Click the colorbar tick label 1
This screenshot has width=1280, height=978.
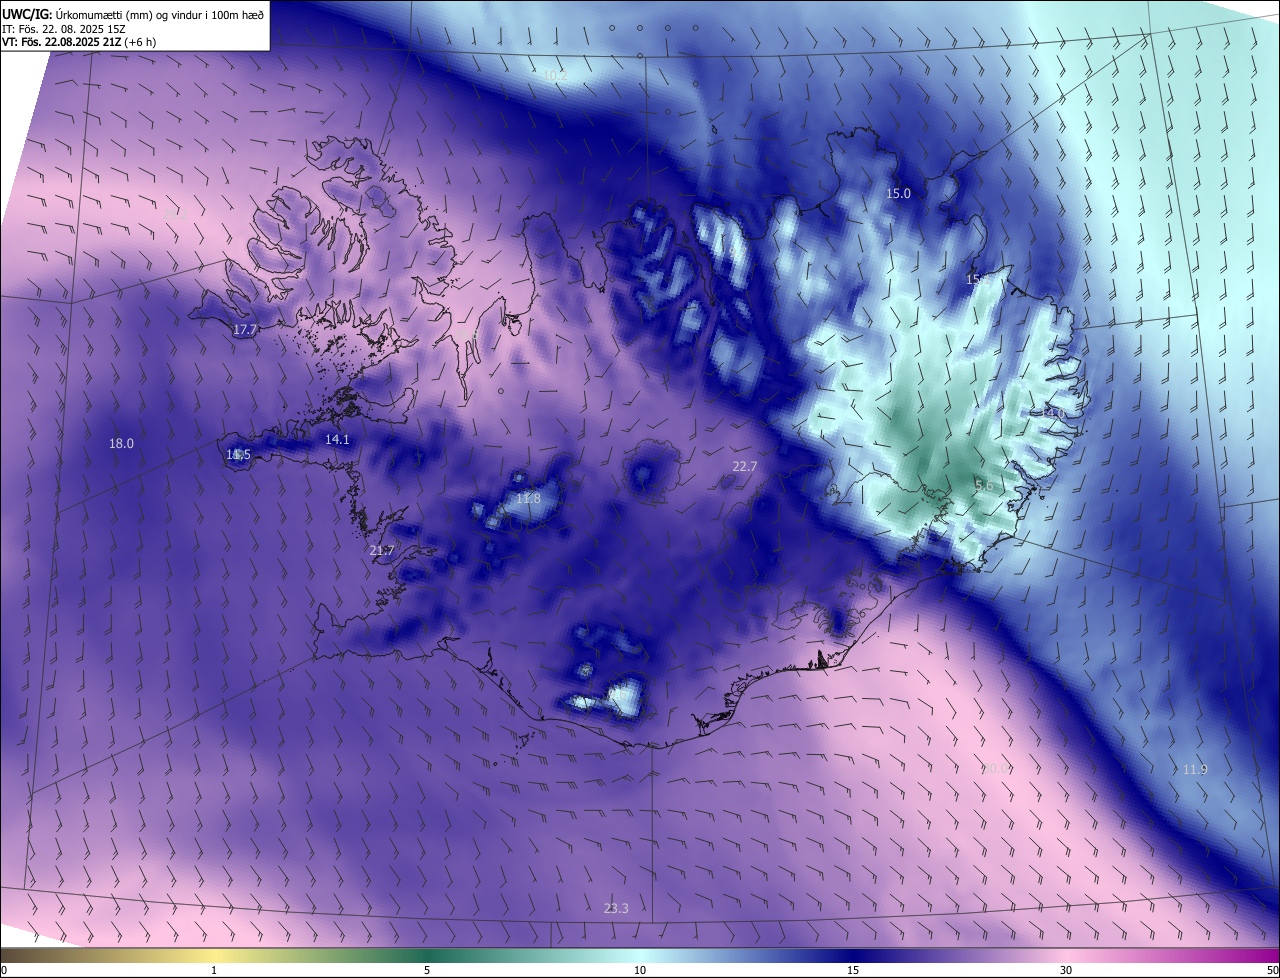(x=214, y=970)
